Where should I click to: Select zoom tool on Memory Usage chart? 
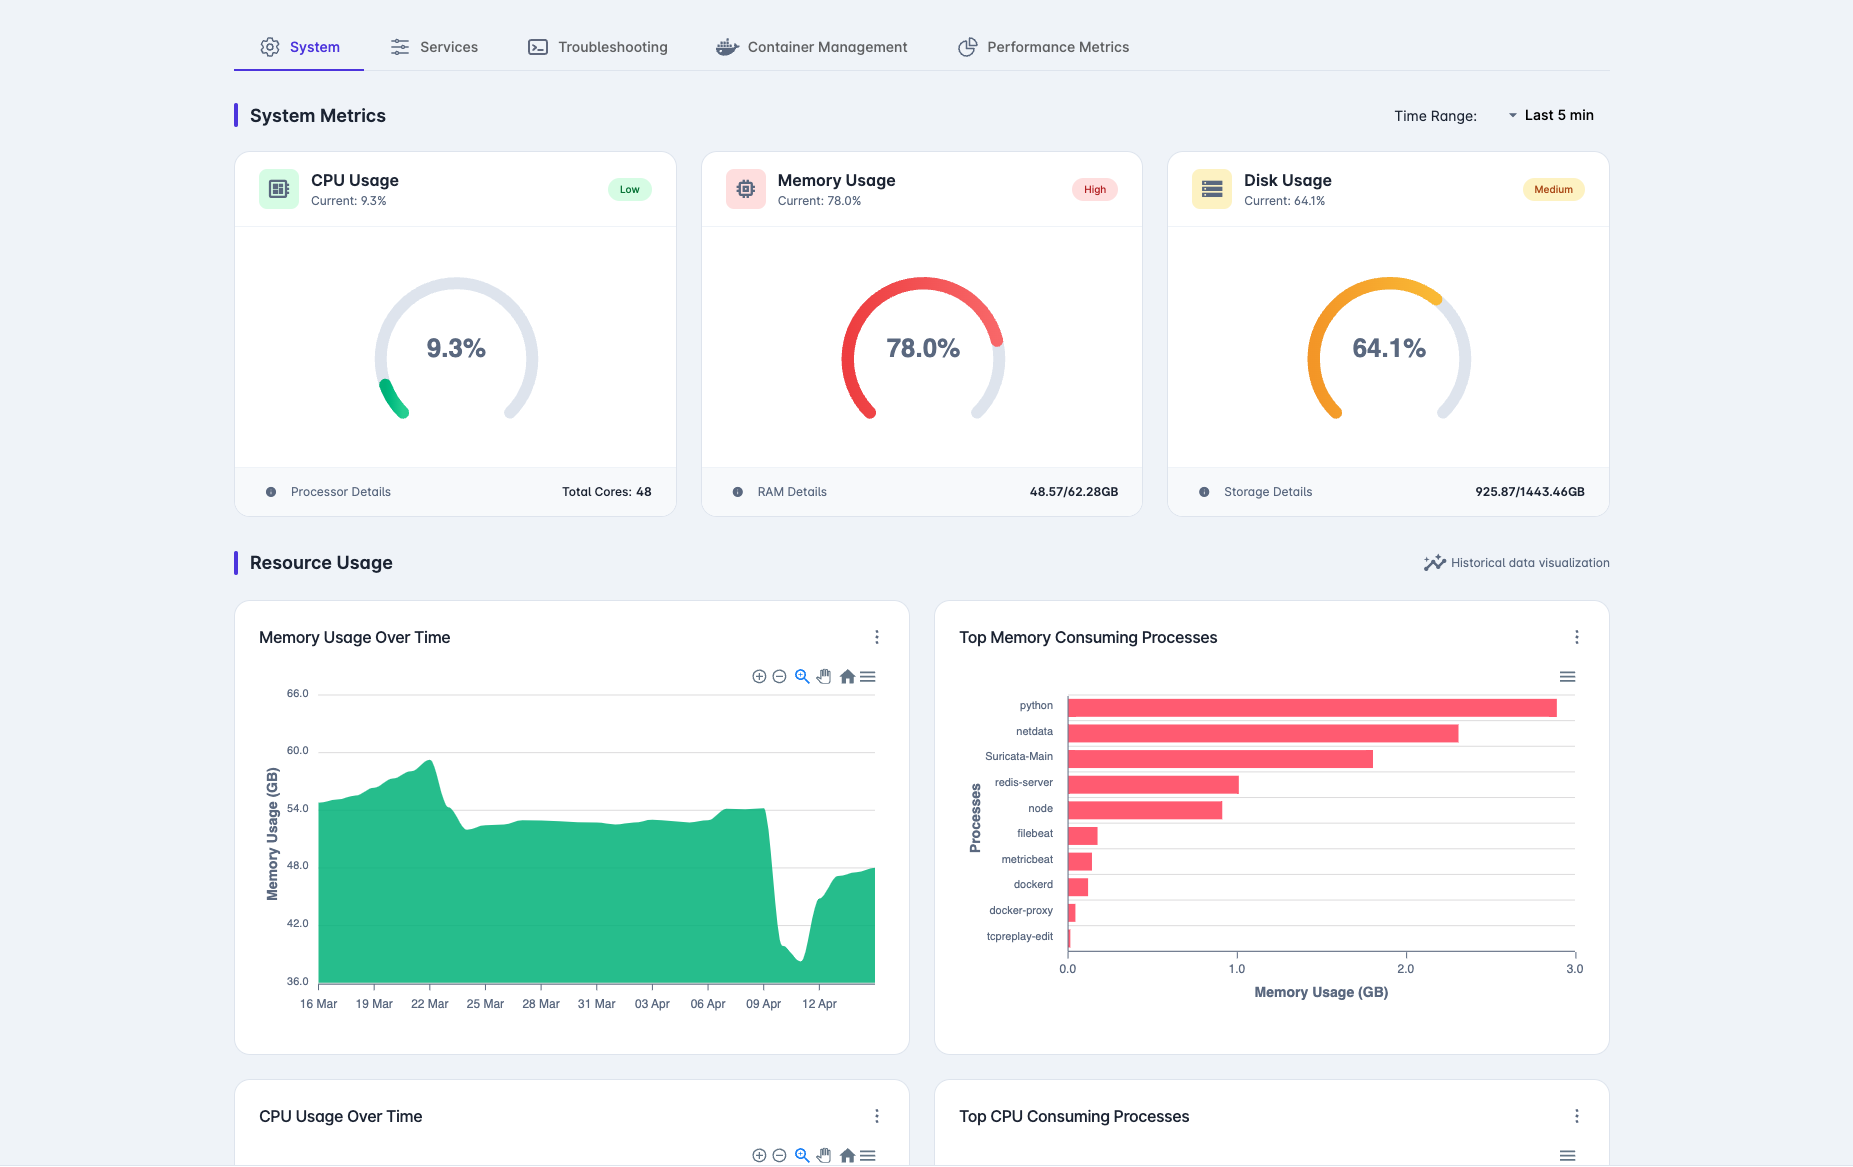[x=802, y=677]
